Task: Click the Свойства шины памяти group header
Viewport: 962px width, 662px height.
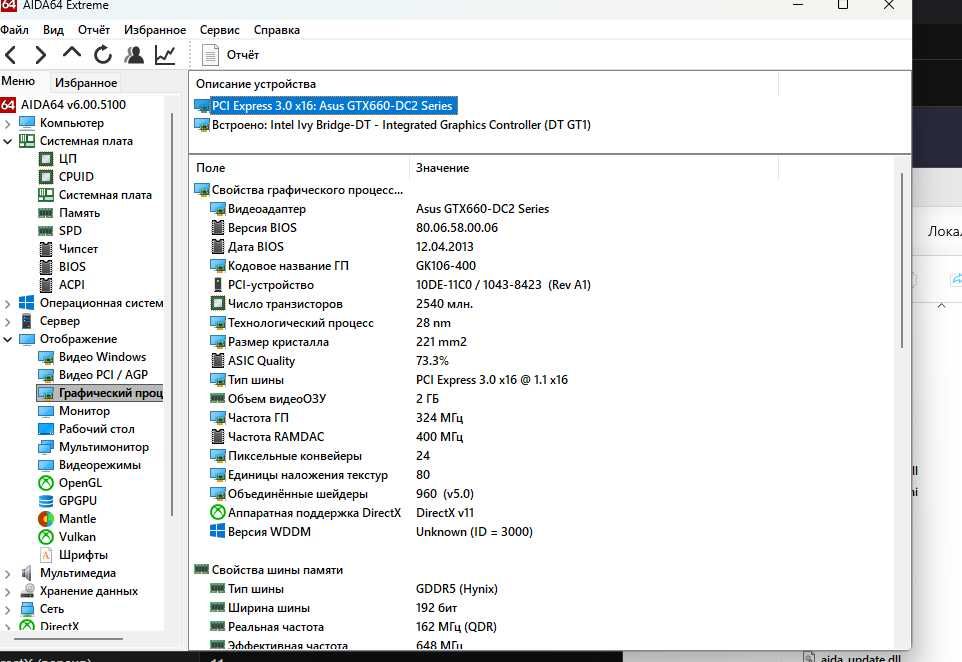Action: pyautogui.click(x=269, y=570)
